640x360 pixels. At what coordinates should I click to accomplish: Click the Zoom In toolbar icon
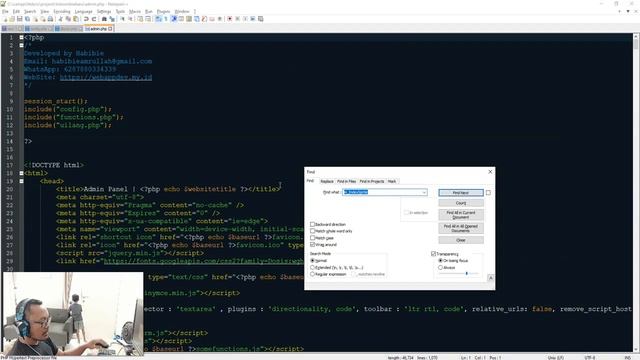point(122,19)
